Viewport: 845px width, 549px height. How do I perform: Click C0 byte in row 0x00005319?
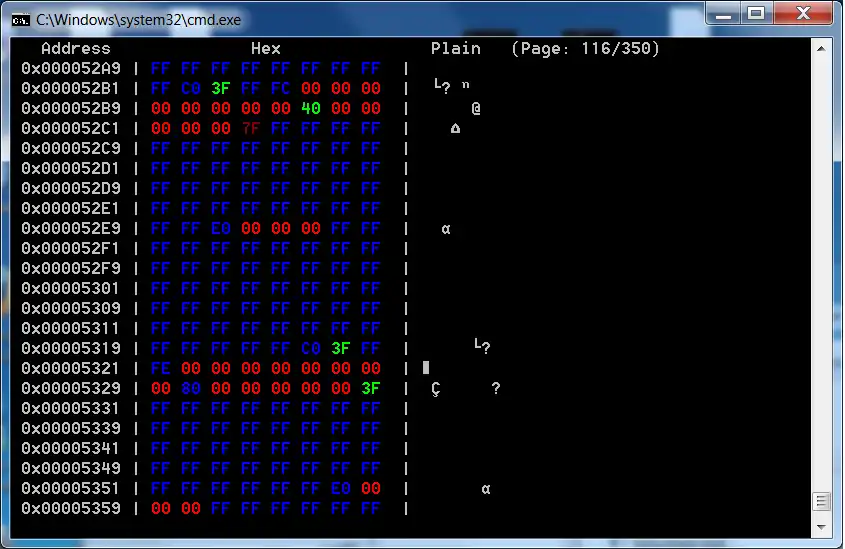[x=311, y=349]
